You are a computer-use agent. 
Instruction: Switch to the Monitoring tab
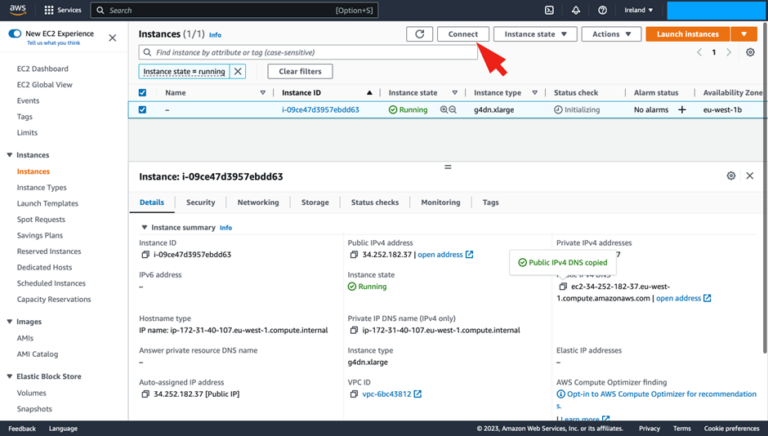point(440,202)
